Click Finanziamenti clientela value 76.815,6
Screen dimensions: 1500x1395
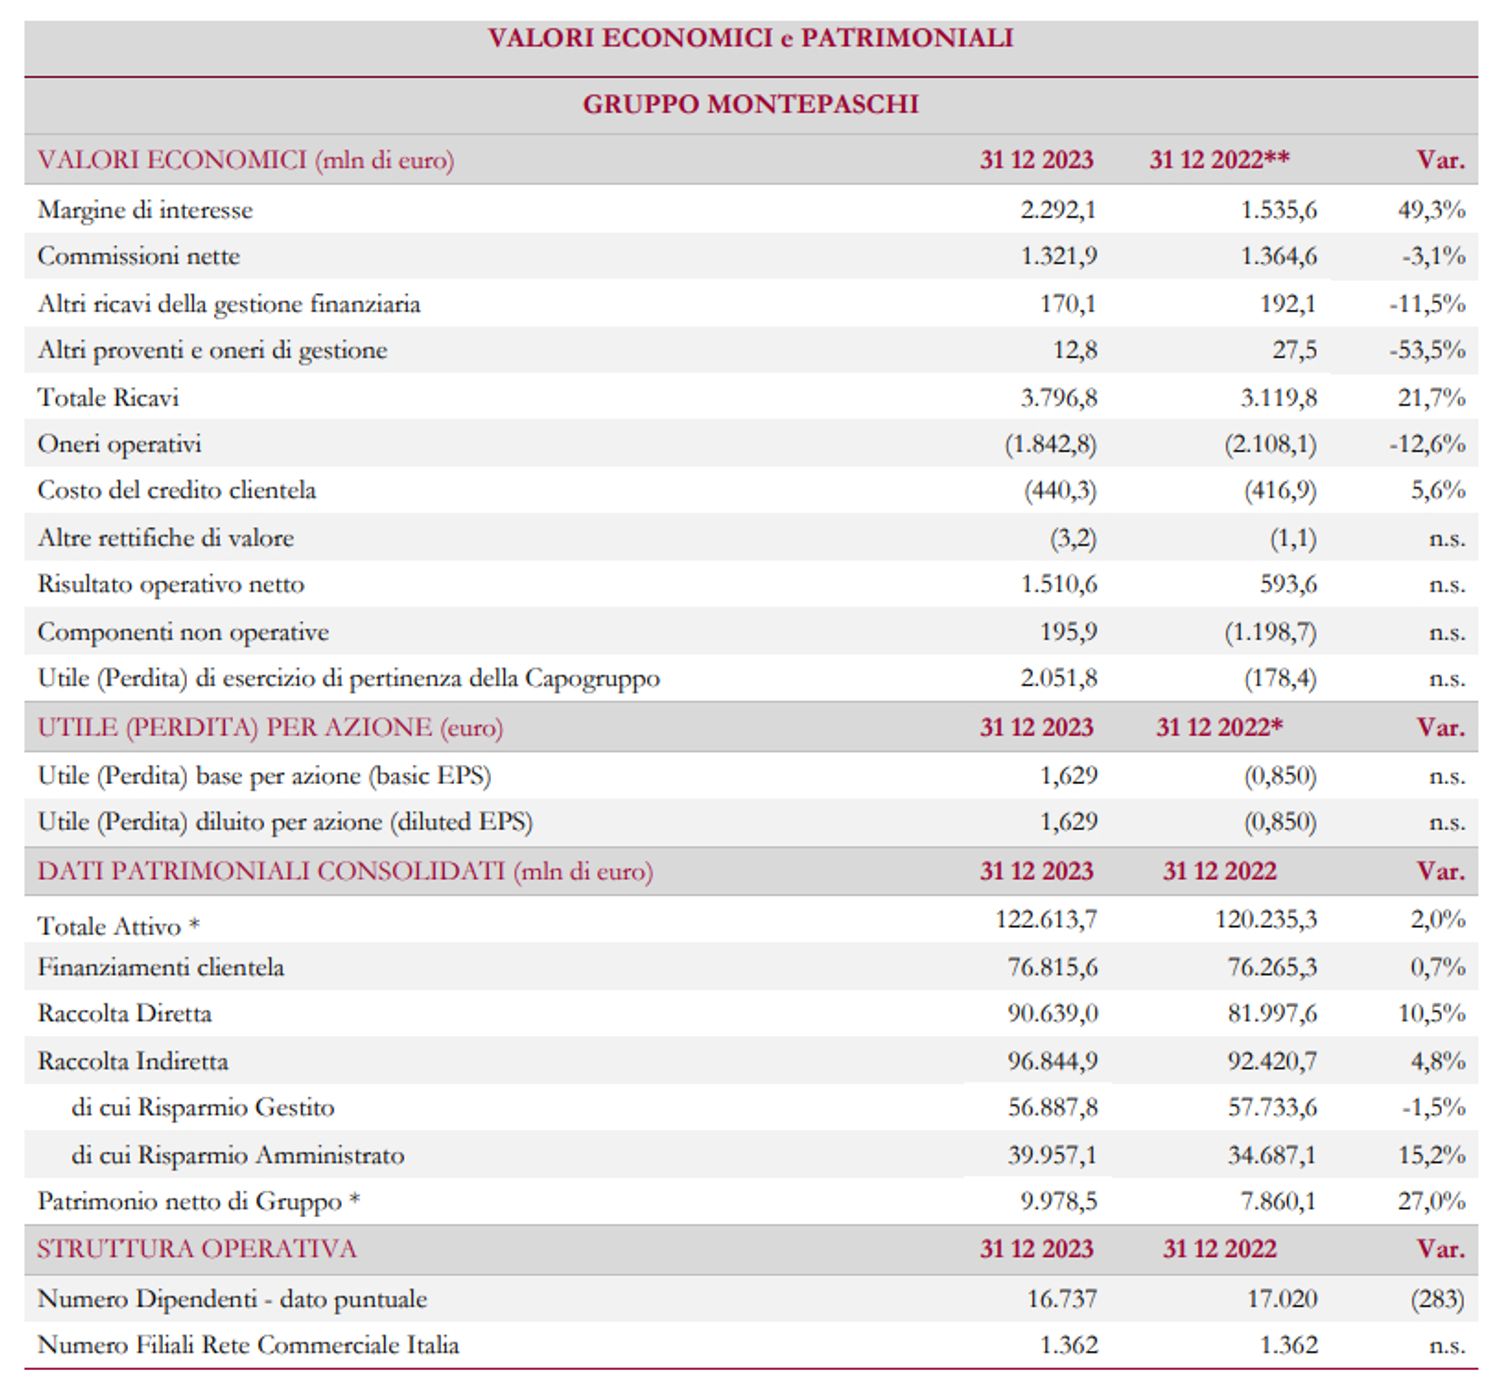pyautogui.click(x=1052, y=967)
